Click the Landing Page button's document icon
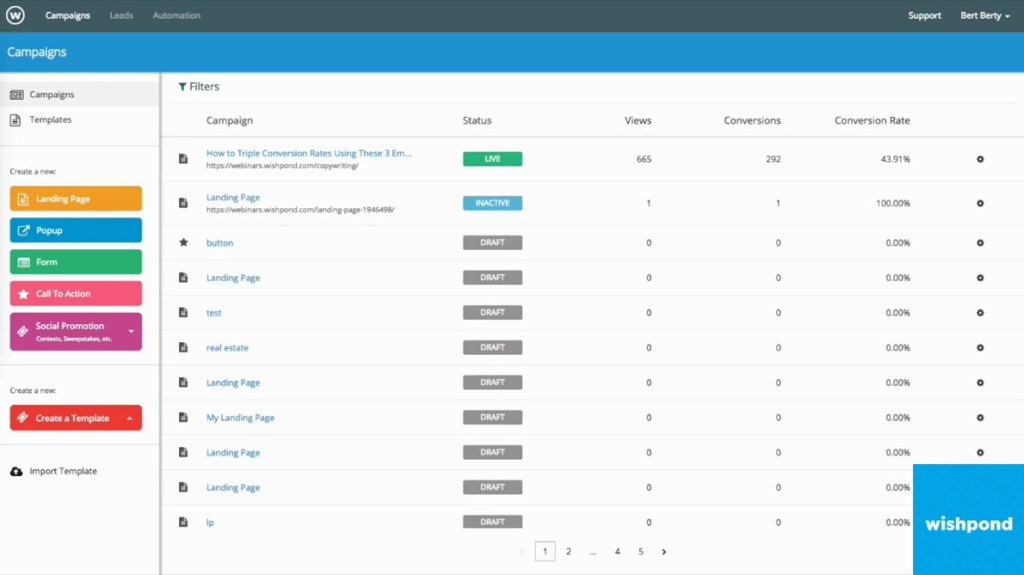 coord(23,199)
